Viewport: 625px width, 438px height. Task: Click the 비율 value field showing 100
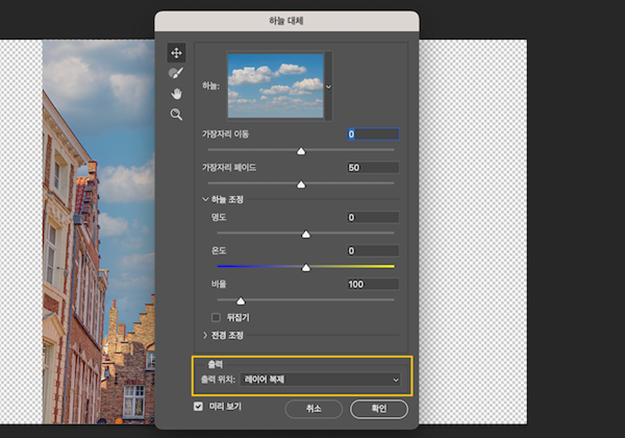coord(373,284)
